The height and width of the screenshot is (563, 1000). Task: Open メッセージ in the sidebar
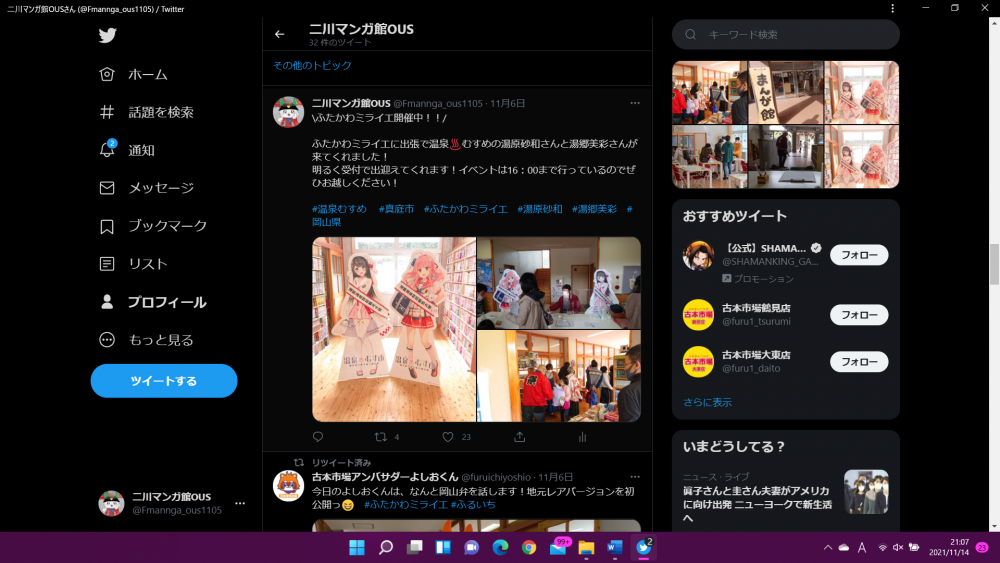pos(147,188)
